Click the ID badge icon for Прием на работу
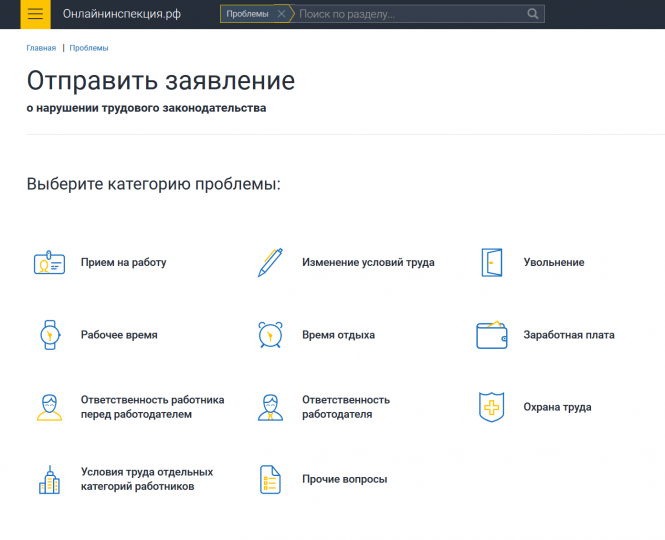 tap(49, 263)
